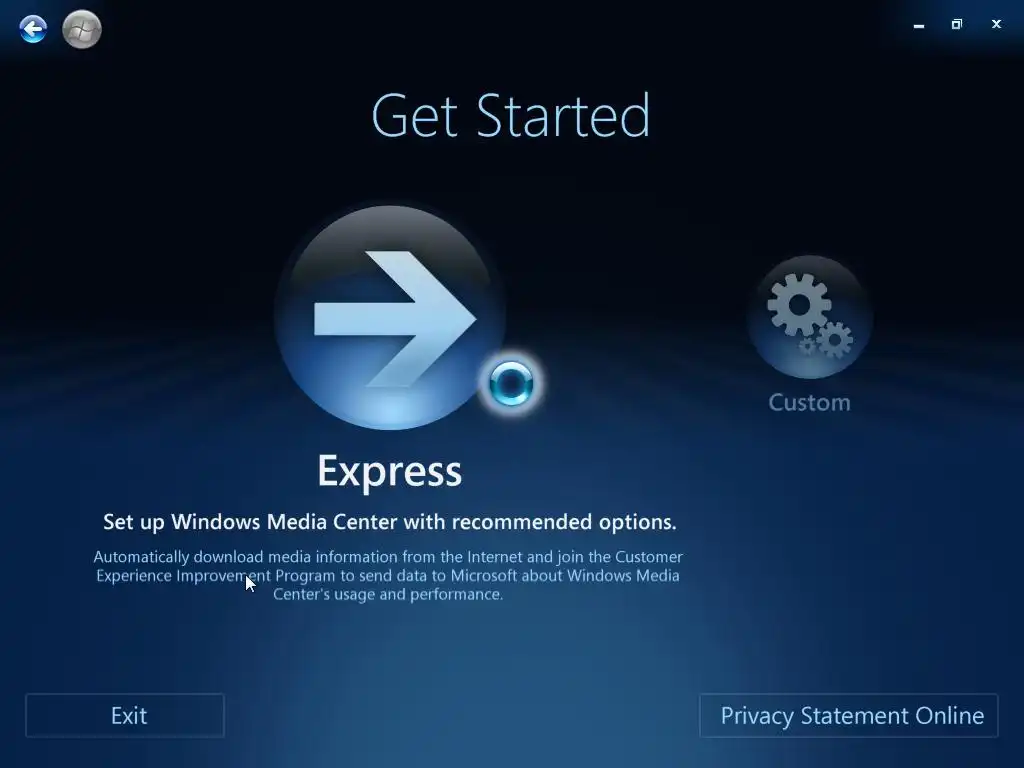The height and width of the screenshot is (768, 1024).
Task: Select the Express label text
Action: click(x=390, y=471)
